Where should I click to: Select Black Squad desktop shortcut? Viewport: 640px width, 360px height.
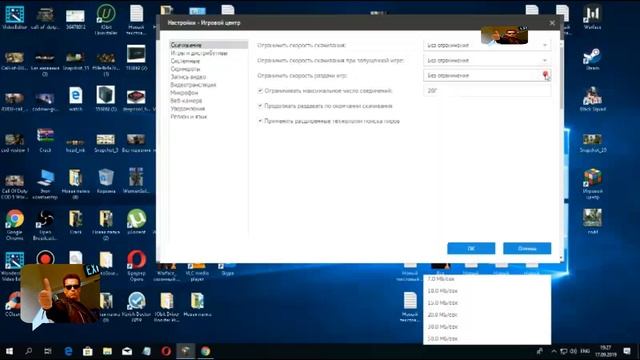592,100
